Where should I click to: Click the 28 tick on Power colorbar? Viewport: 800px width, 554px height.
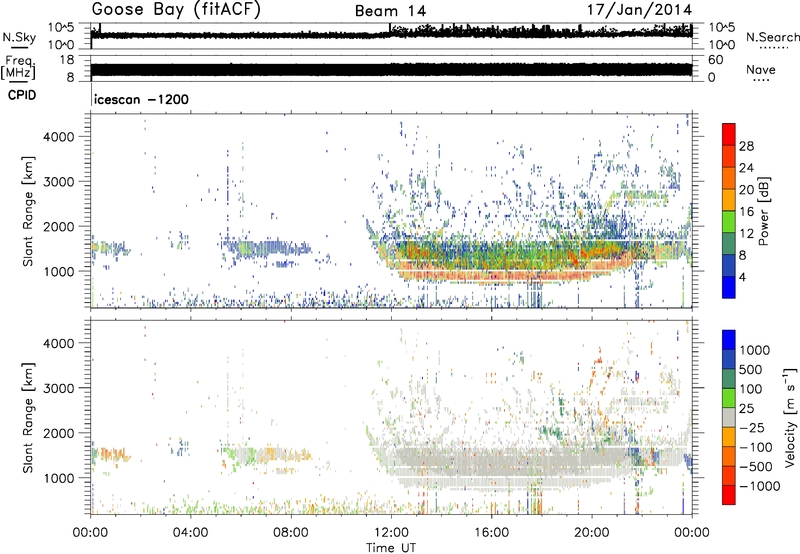746,146
